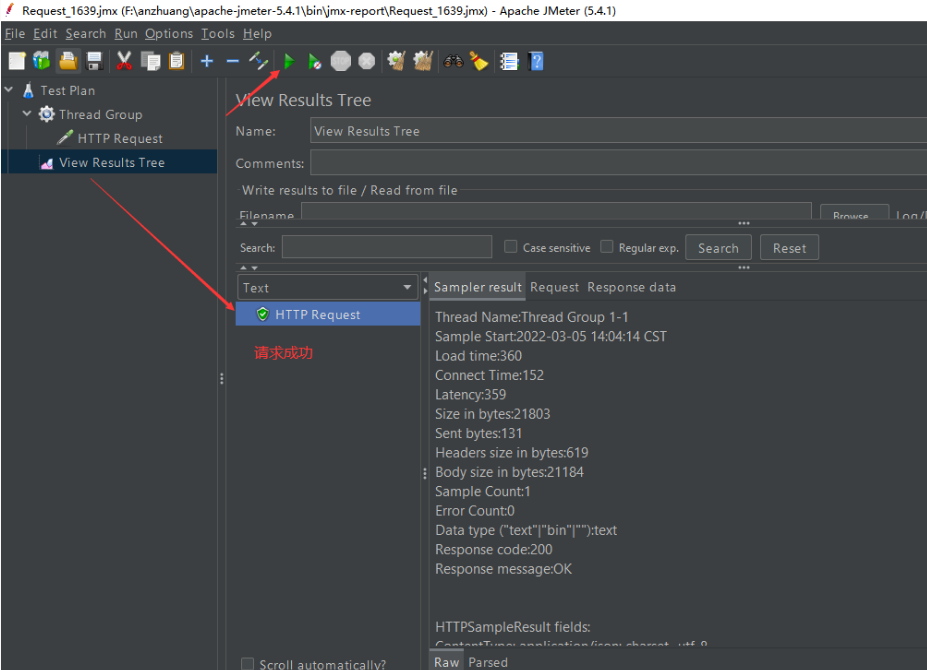Click in the Name input field

618,131
